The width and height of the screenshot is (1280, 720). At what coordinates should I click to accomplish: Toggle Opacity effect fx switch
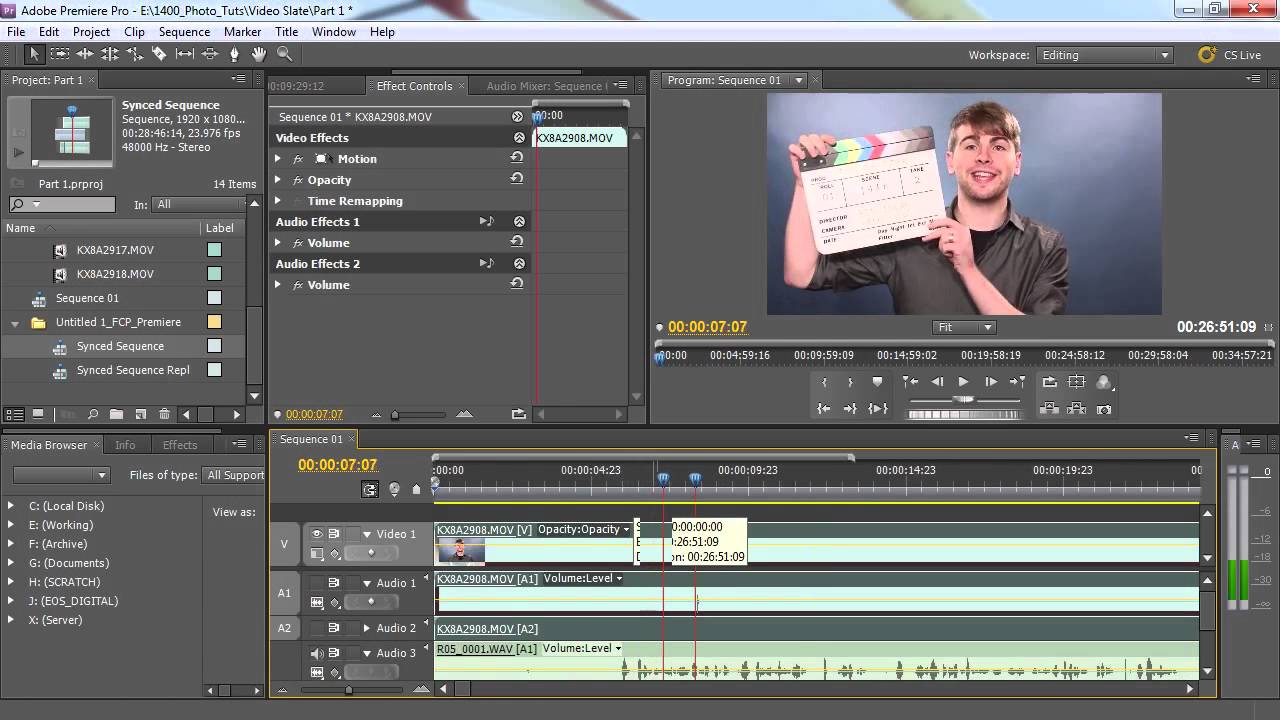(x=298, y=180)
